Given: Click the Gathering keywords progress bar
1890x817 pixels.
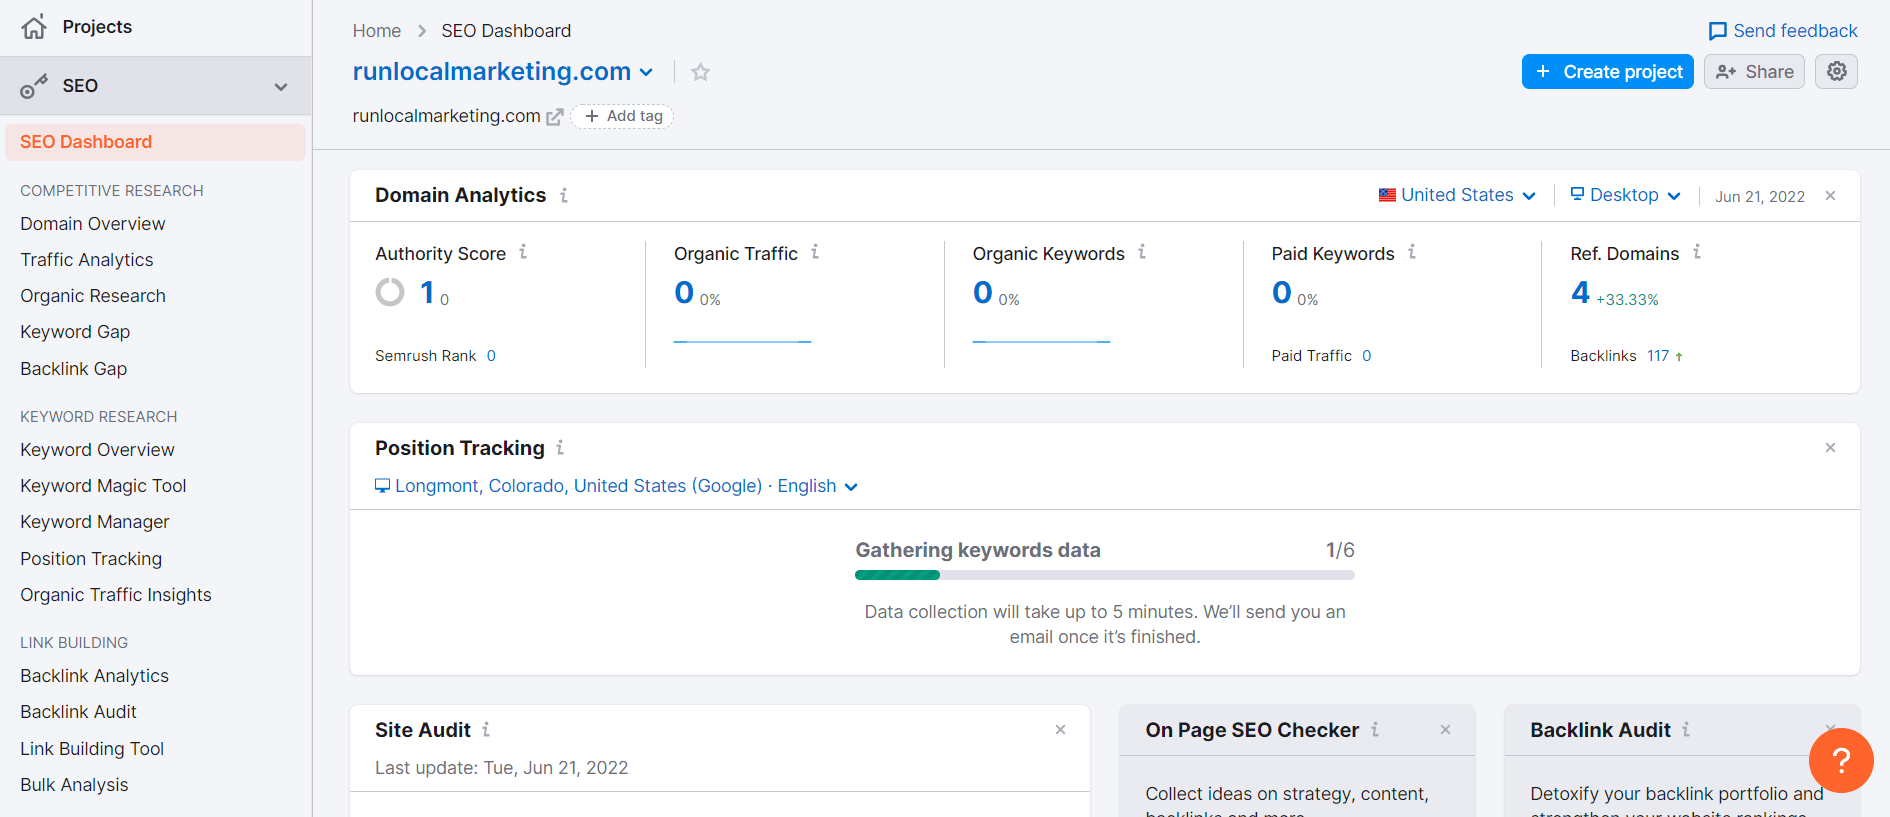Looking at the screenshot, I should pyautogui.click(x=1105, y=575).
